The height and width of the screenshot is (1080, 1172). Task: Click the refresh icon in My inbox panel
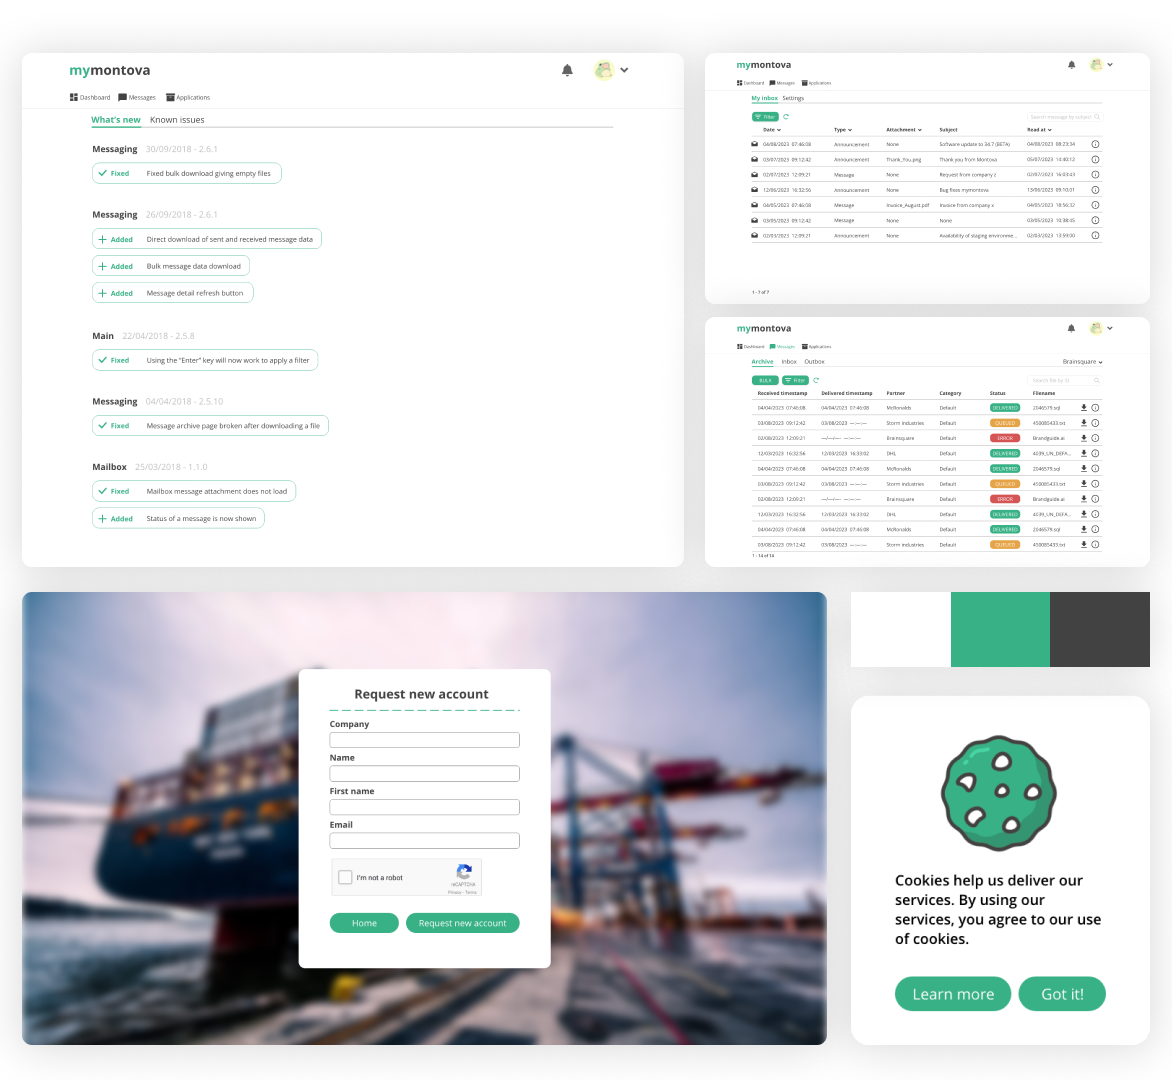tap(786, 117)
